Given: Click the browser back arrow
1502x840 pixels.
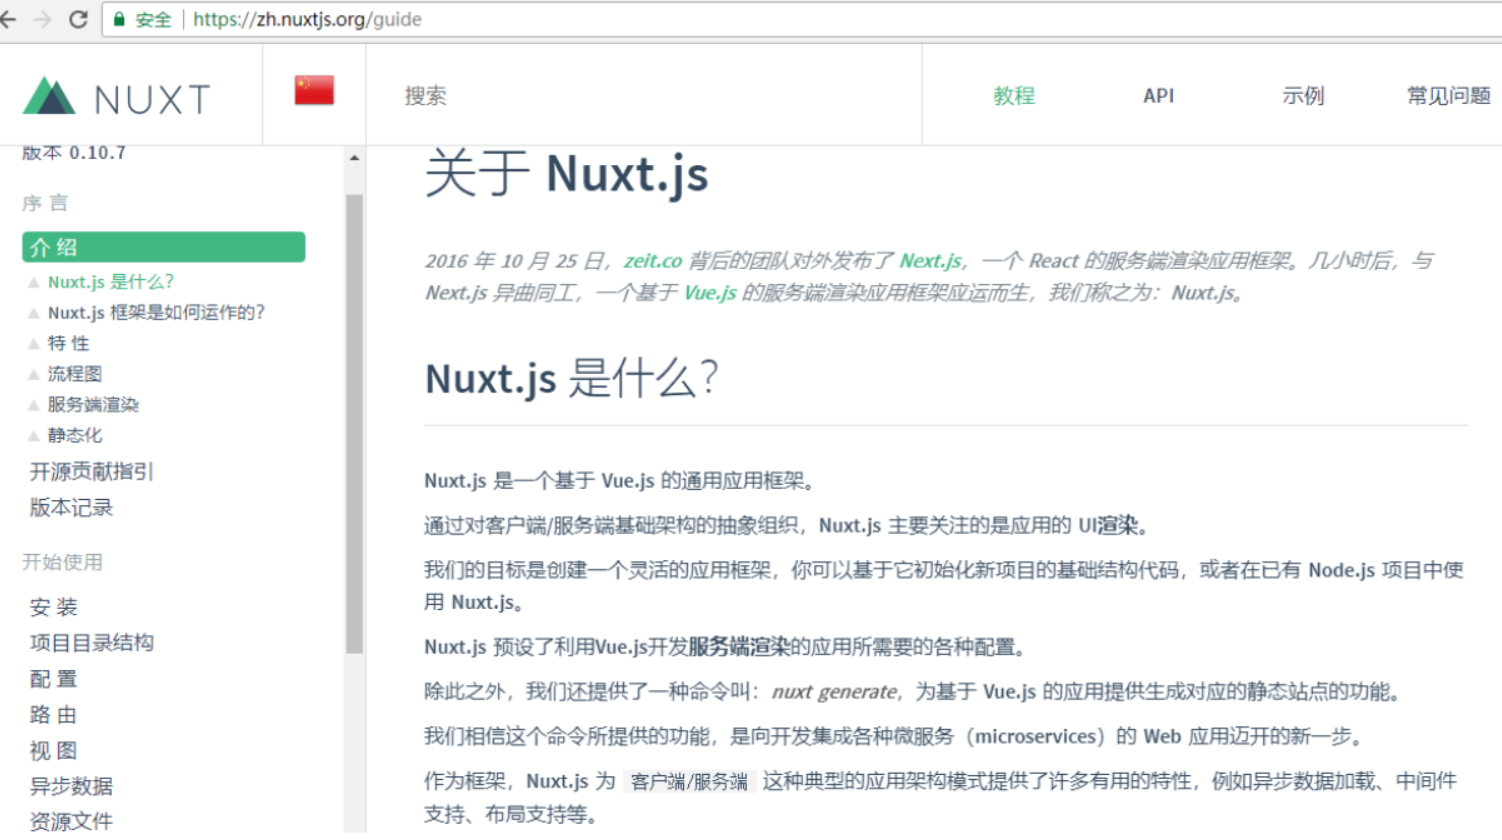Looking at the screenshot, I should 8,19.
